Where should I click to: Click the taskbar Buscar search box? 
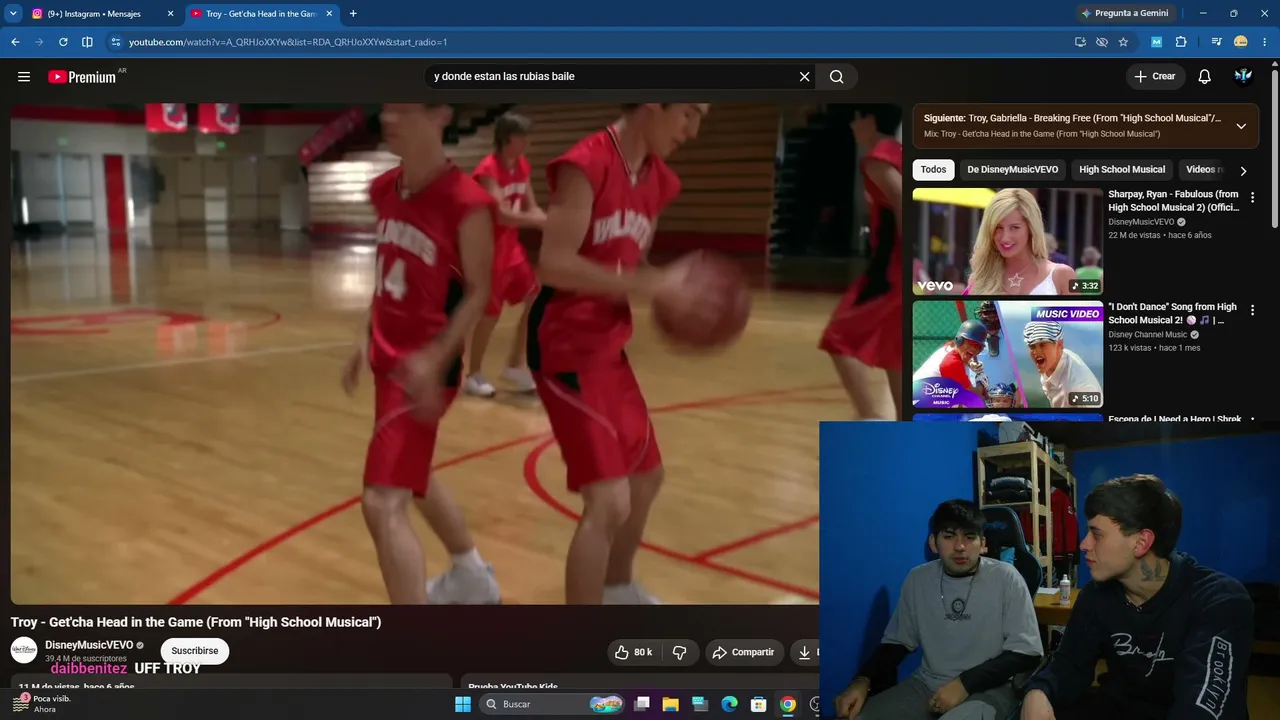point(552,704)
